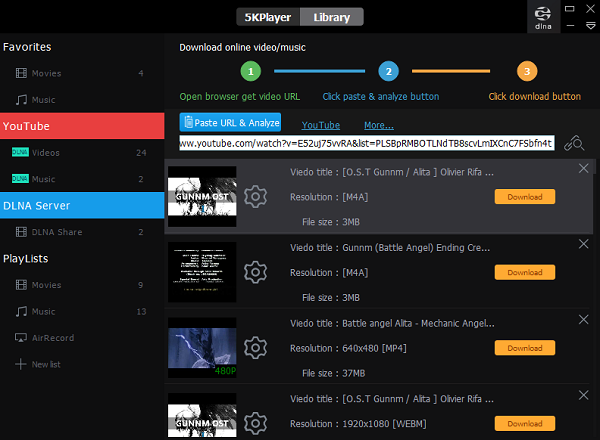The width and height of the screenshot is (600, 440).
Task: Select the DLNA Server sidebar section
Action: (x=82, y=205)
